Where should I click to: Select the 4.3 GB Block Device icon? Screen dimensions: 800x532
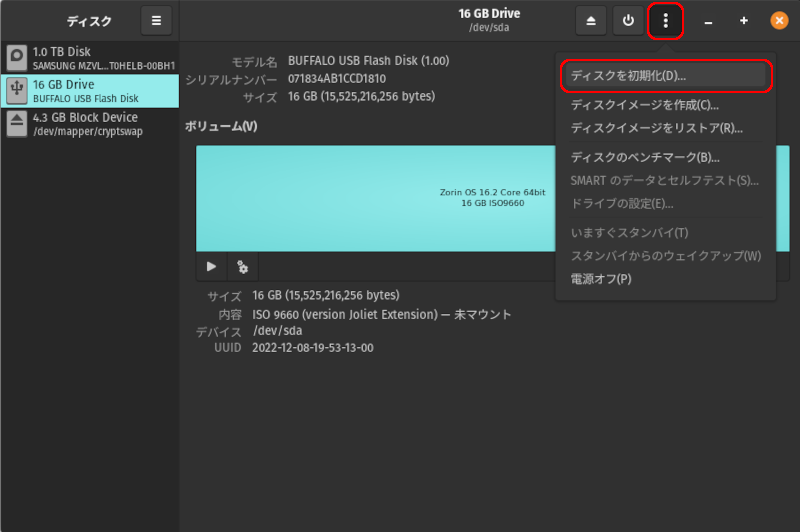coord(17,123)
